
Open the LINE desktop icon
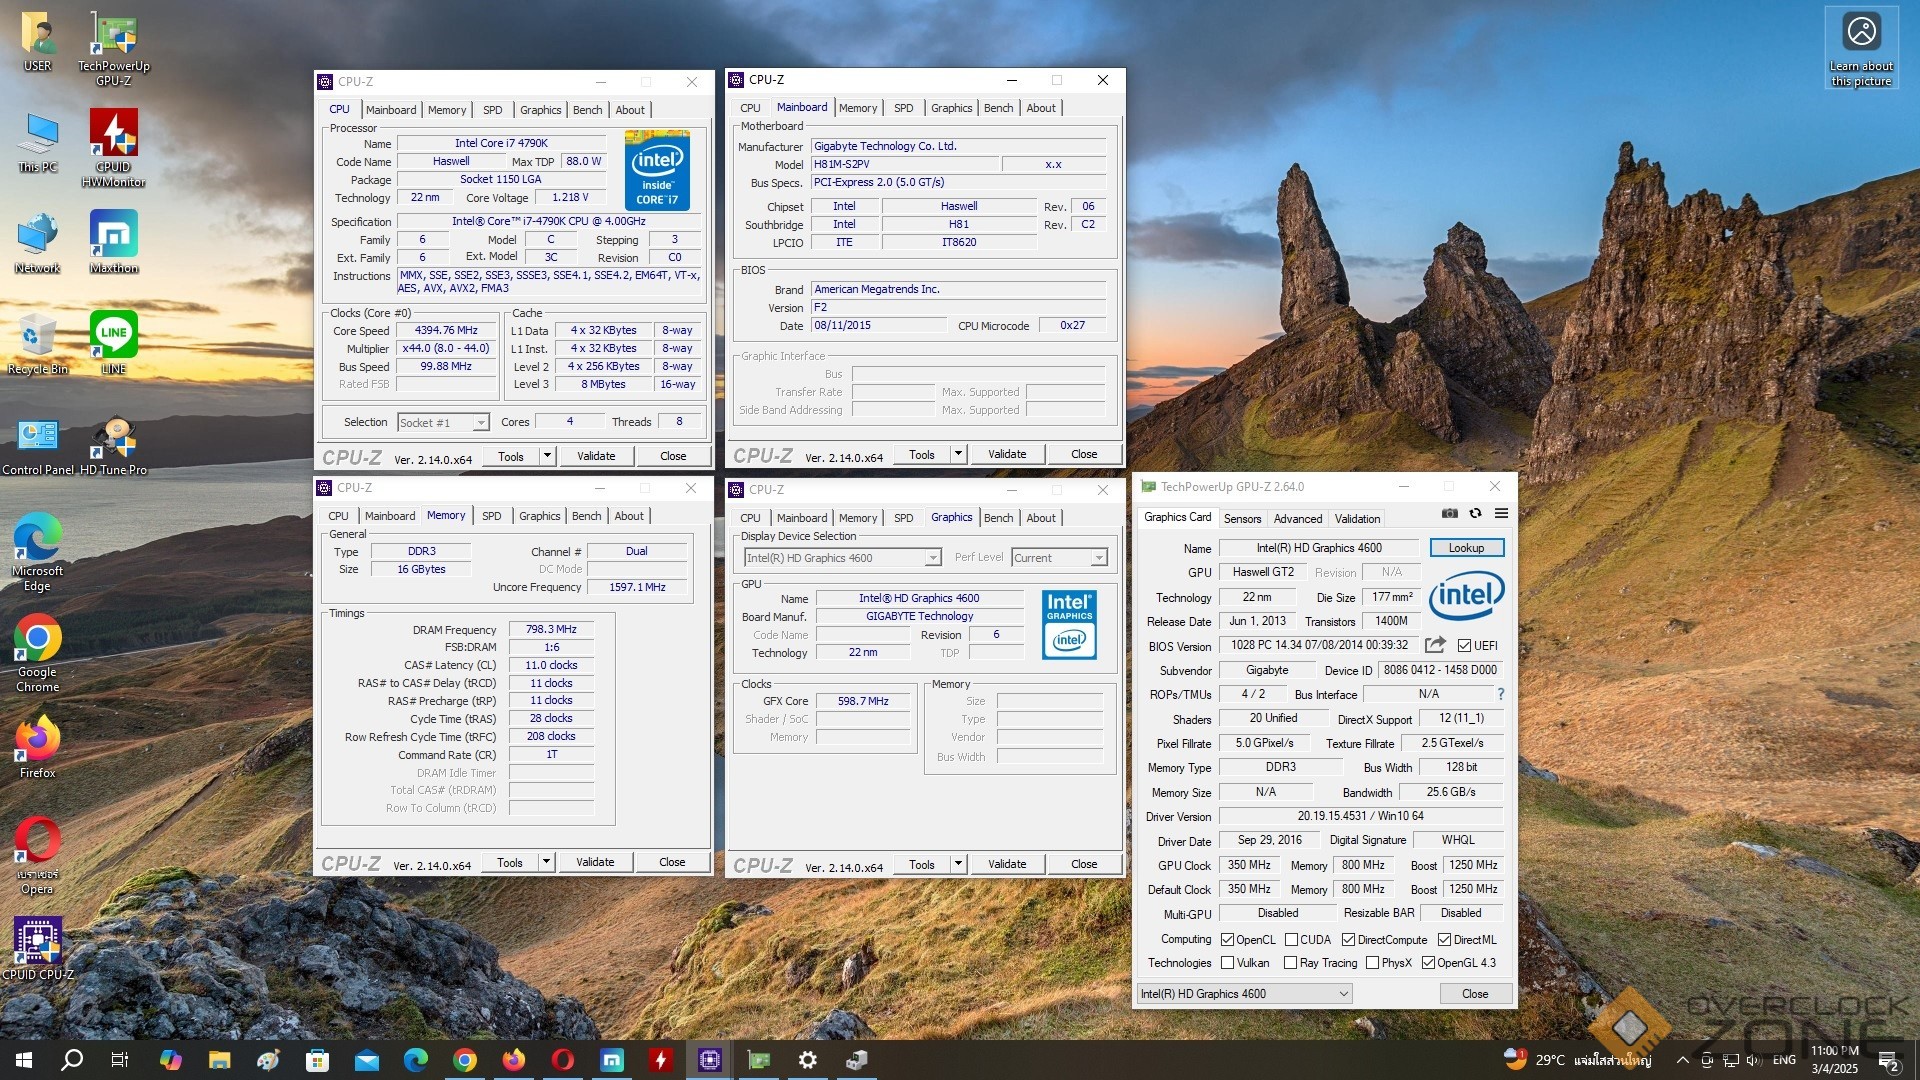114,342
